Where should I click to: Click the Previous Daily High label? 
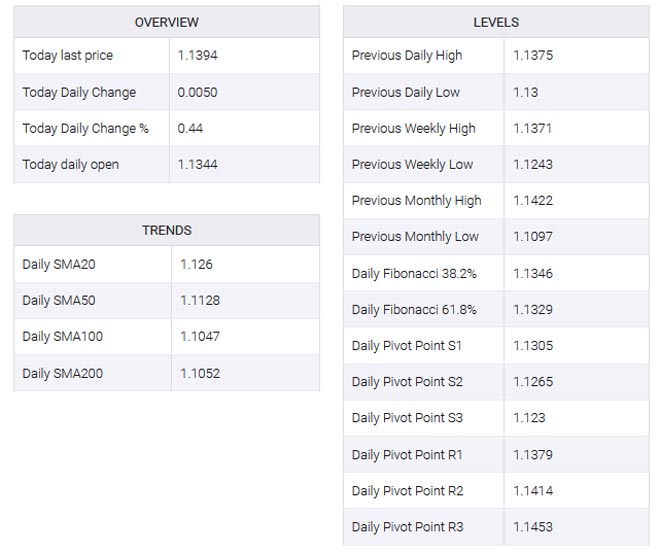click(407, 56)
